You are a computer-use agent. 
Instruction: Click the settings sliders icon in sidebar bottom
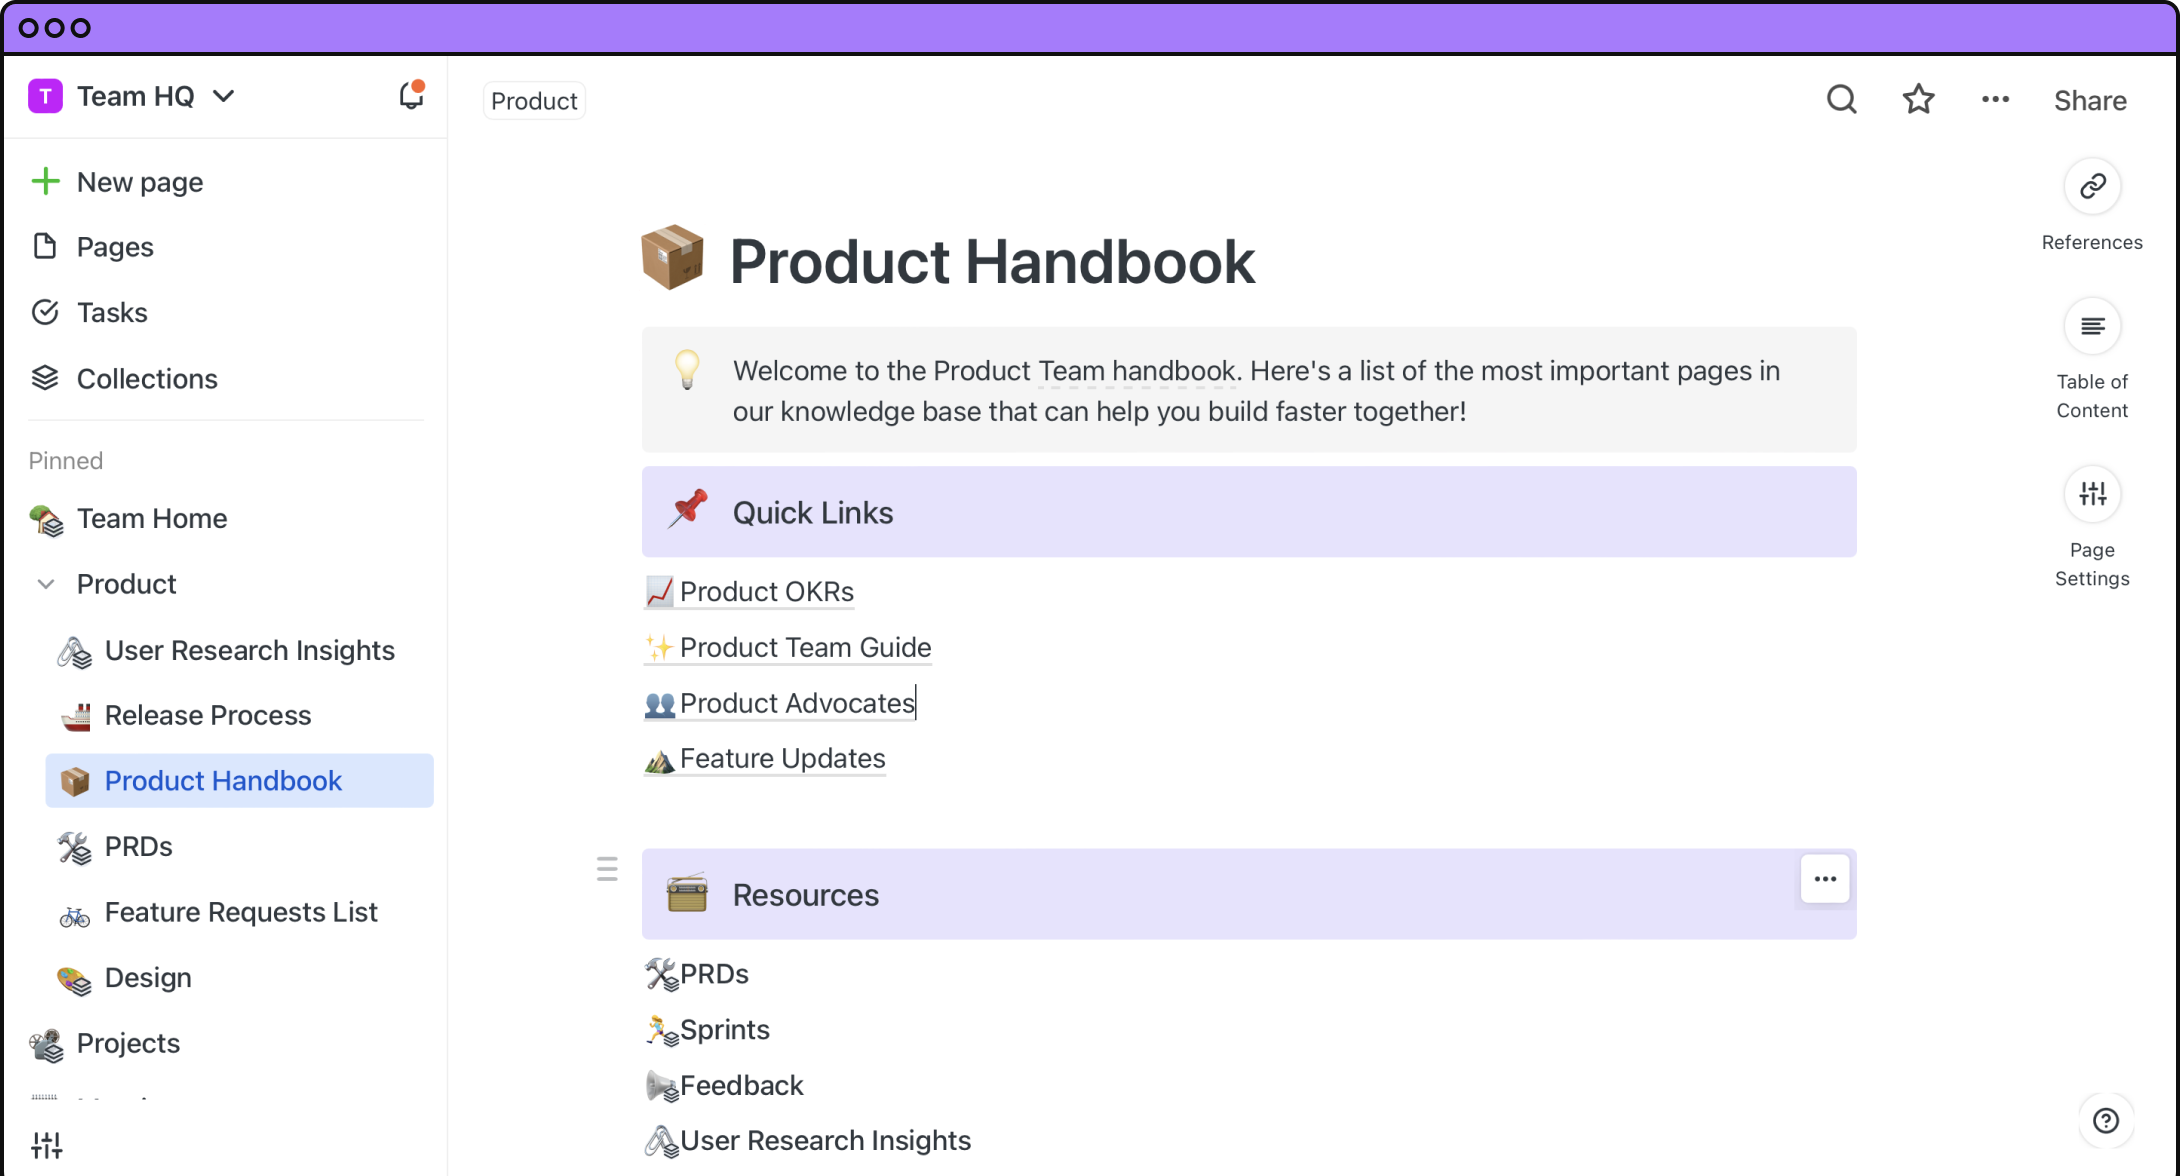[46, 1145]
